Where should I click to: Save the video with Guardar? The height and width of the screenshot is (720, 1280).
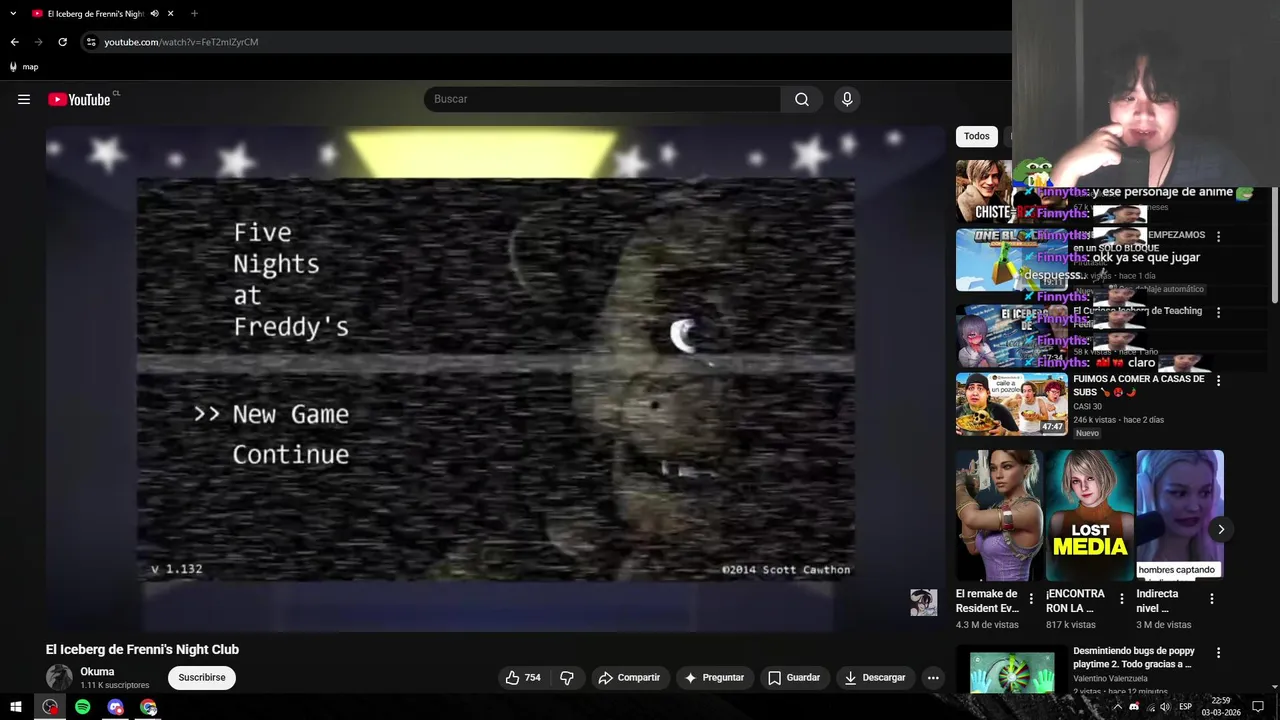pyautogui.click(x=794, y=677)
